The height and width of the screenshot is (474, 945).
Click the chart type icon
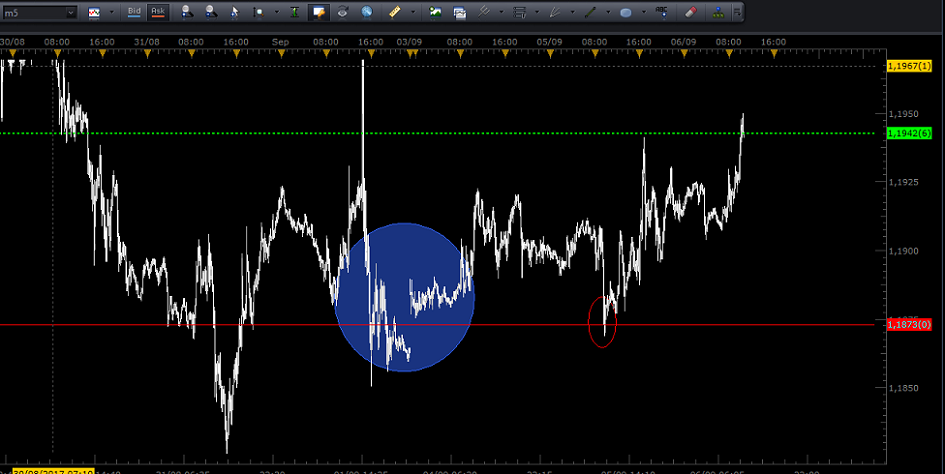coord(95,13)
